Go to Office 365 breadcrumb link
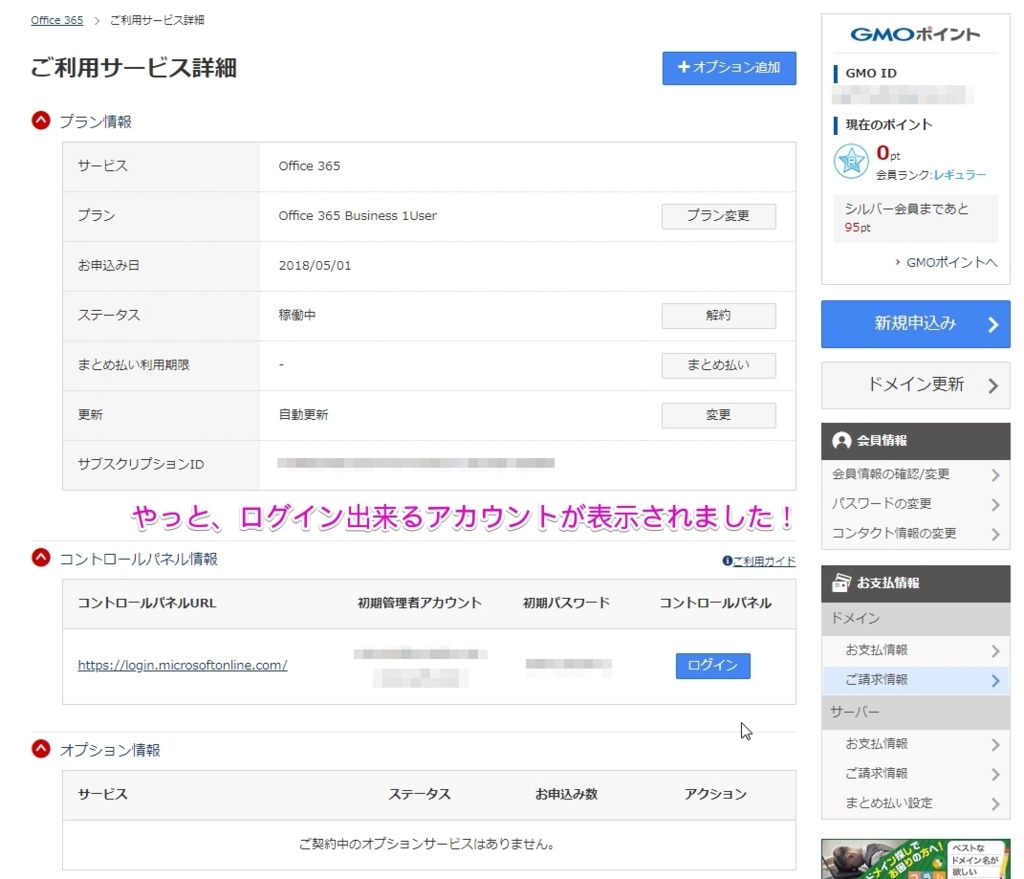 click(57, 20)
